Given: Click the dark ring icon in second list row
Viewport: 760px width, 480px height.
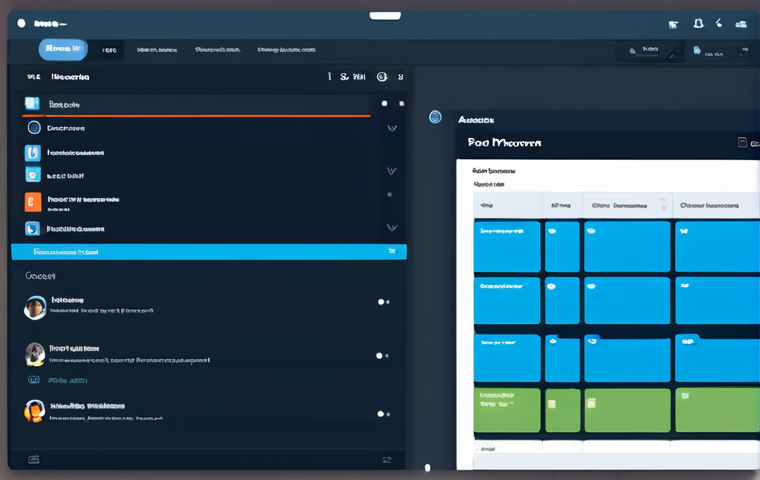Looking at the screenshot, I should [34, 128].
